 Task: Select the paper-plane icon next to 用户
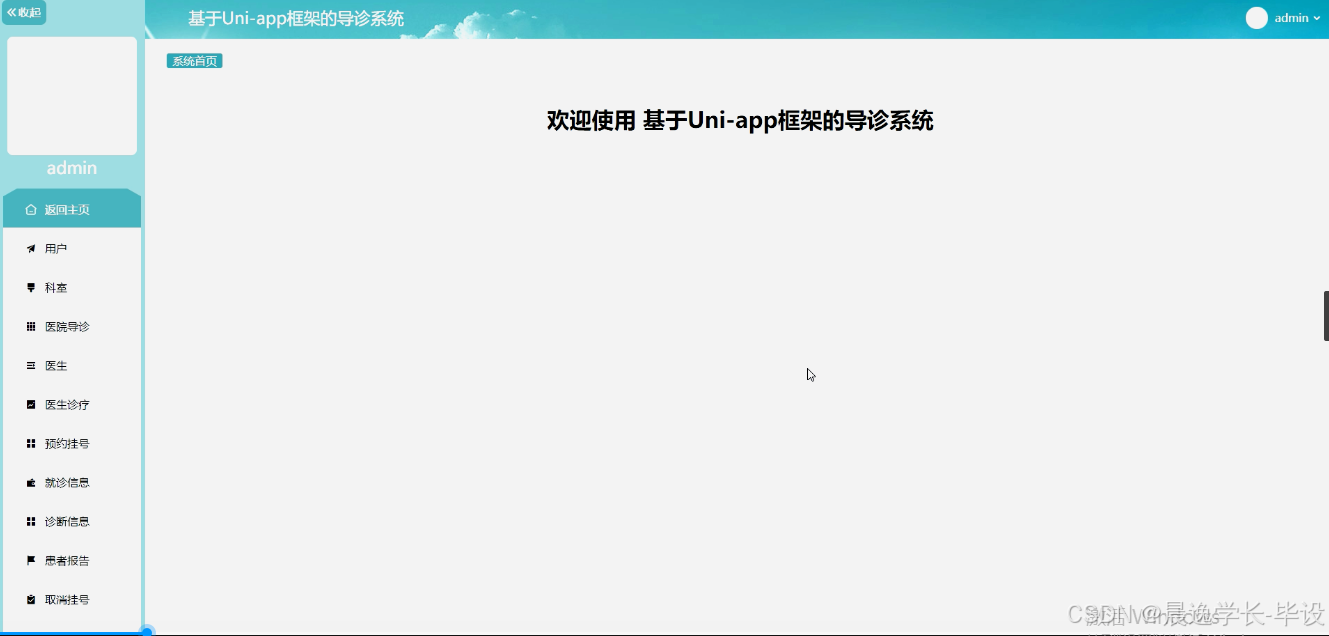tap(30, 247)
